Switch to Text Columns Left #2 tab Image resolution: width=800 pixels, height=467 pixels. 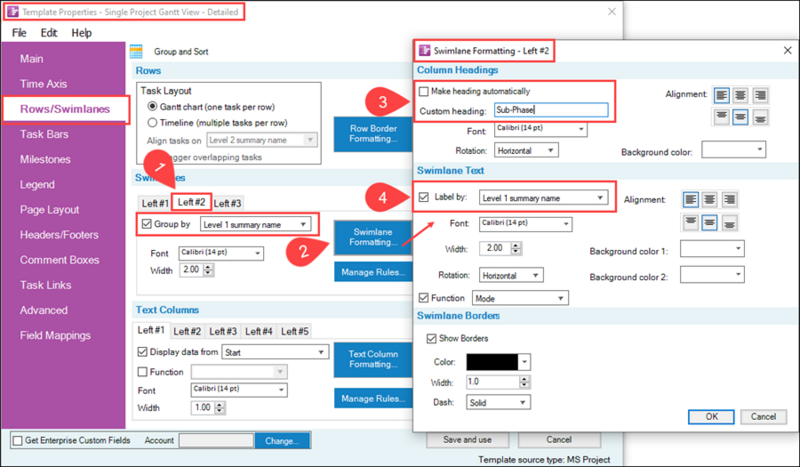[187, 331]
